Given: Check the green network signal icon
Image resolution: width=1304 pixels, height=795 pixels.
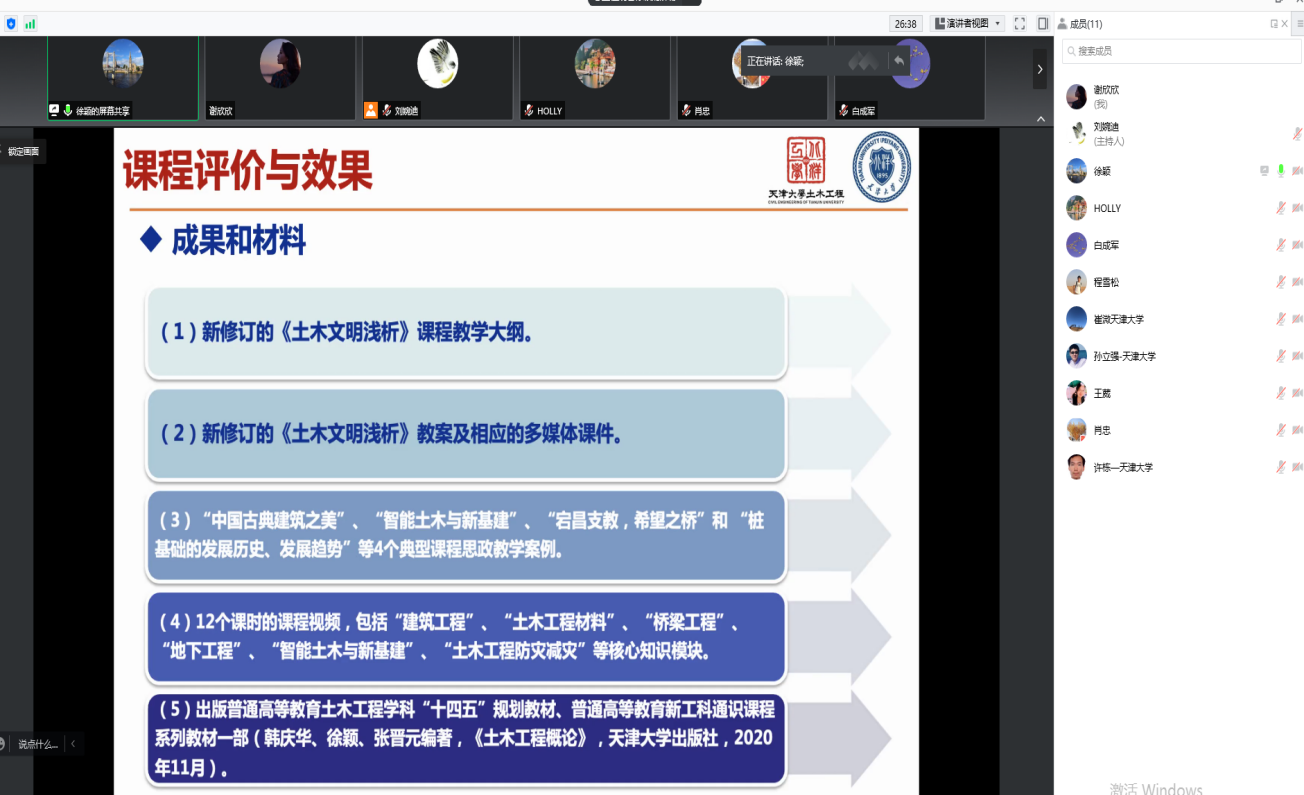Looking at the screenshot, I should tap(30, 23).
